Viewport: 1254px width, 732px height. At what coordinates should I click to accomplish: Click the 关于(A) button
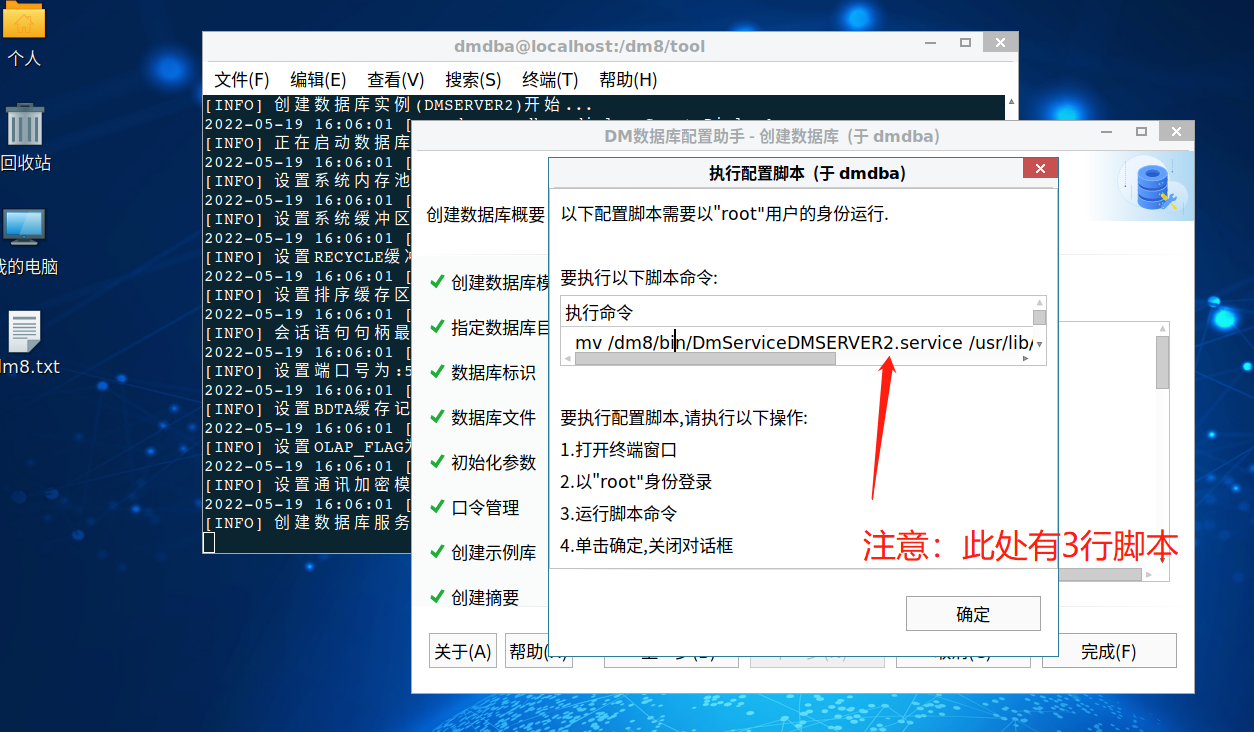(463, 651)
